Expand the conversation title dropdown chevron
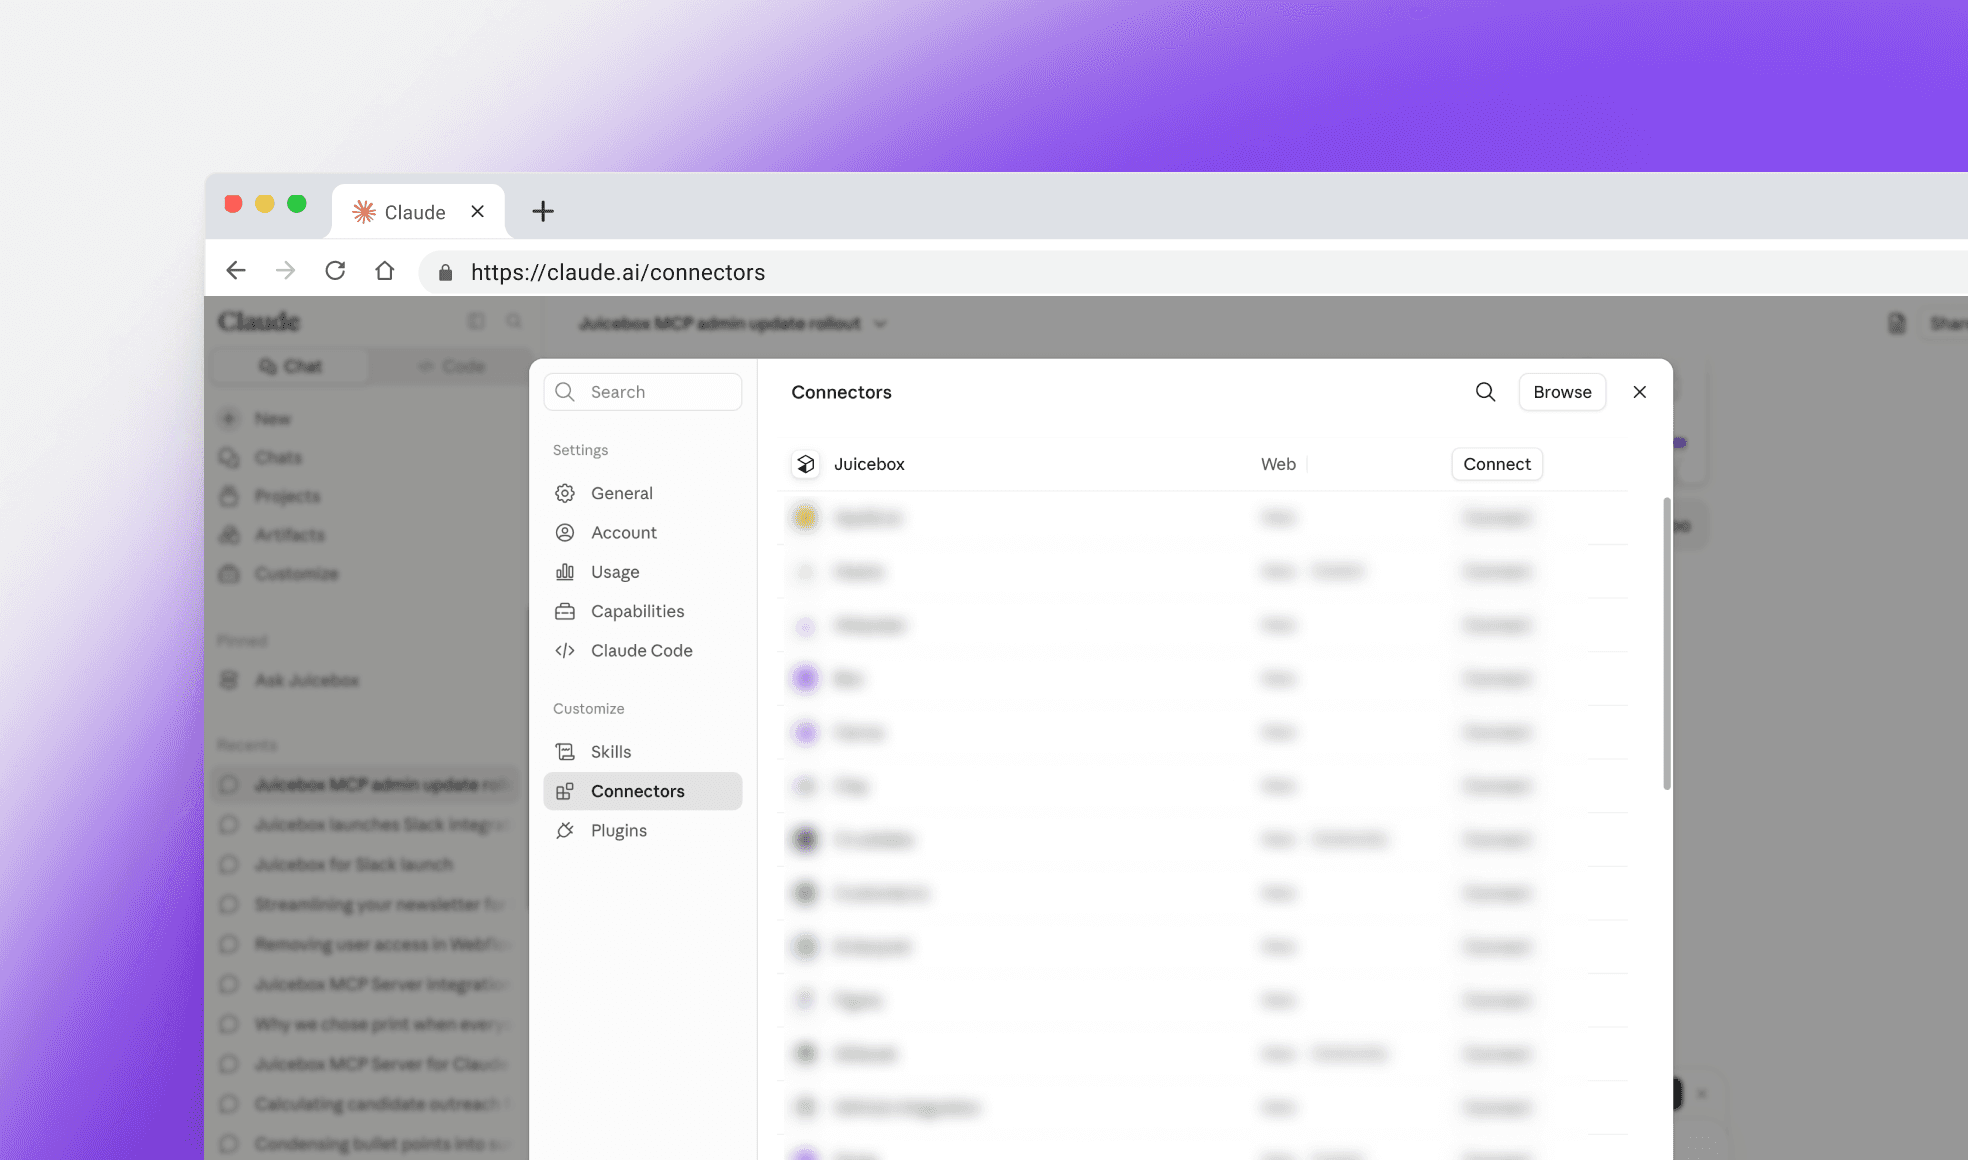1968x1160 pixels. point(880,324)
